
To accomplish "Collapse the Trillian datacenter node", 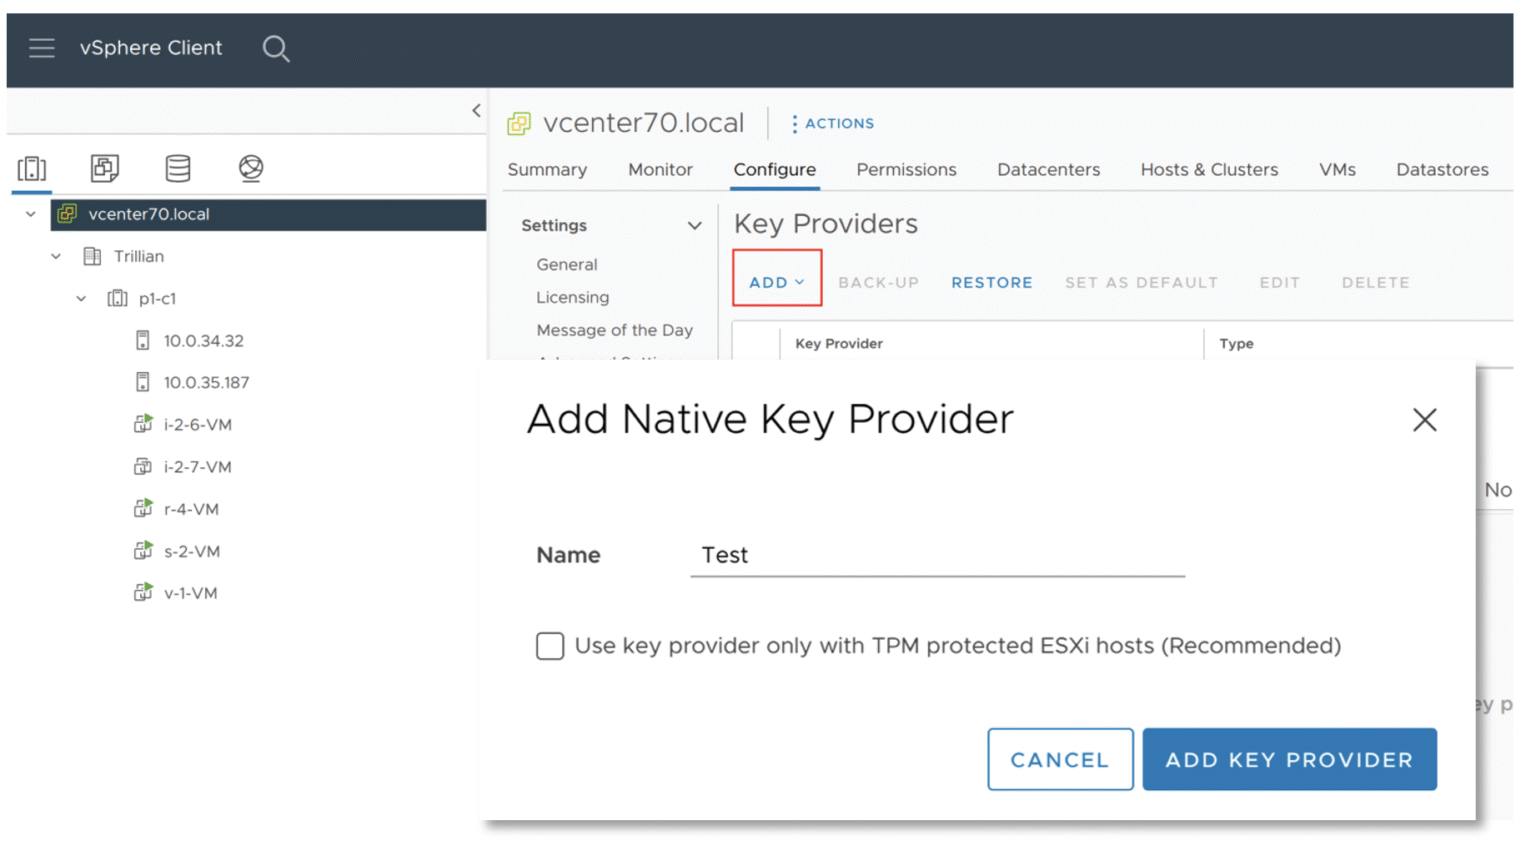I will (56, 256).
